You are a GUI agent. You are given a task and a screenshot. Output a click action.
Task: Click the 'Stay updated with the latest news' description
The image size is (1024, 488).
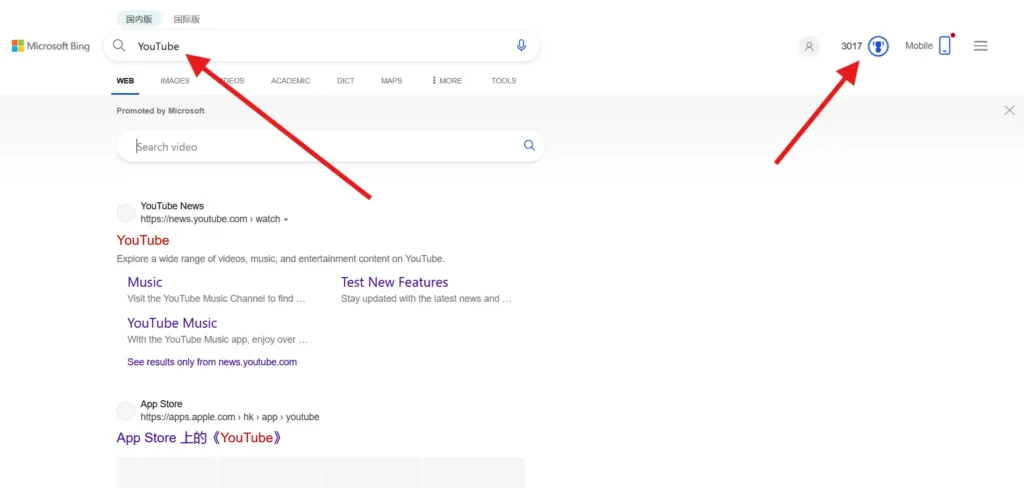point(426,299)
